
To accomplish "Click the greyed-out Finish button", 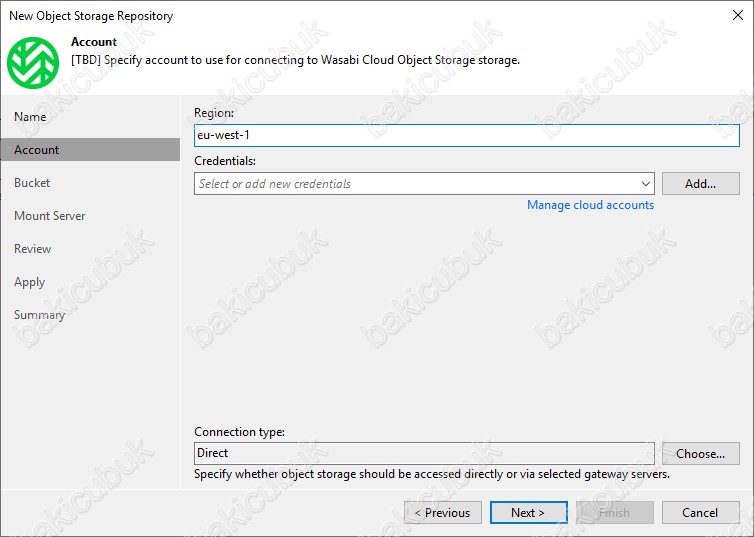I will (615, 512).
